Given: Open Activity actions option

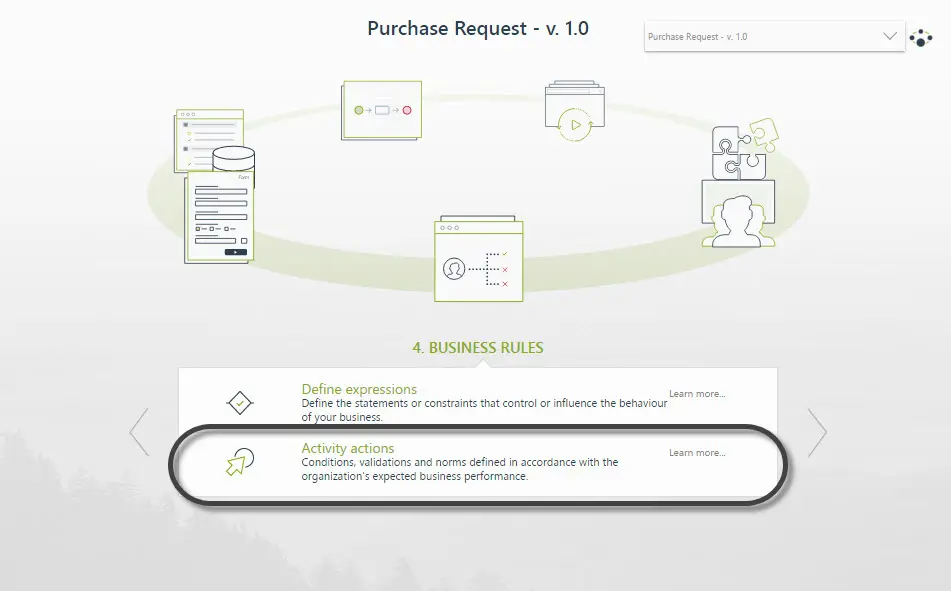Looking at the screenshot, I should tap(348, 448).
